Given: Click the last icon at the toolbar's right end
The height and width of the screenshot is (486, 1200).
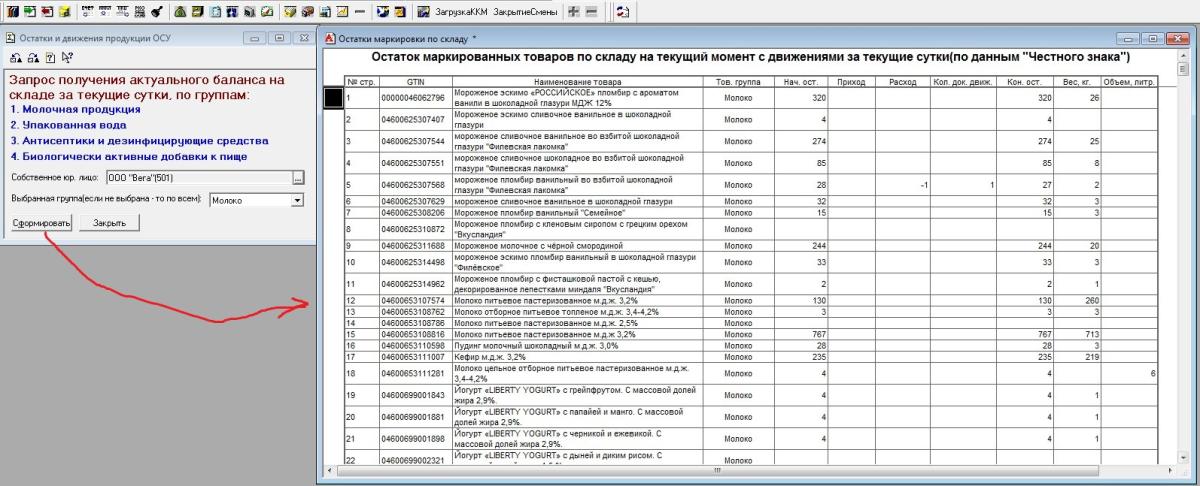Looking at the screenshot, I should (x=622, y=11).
